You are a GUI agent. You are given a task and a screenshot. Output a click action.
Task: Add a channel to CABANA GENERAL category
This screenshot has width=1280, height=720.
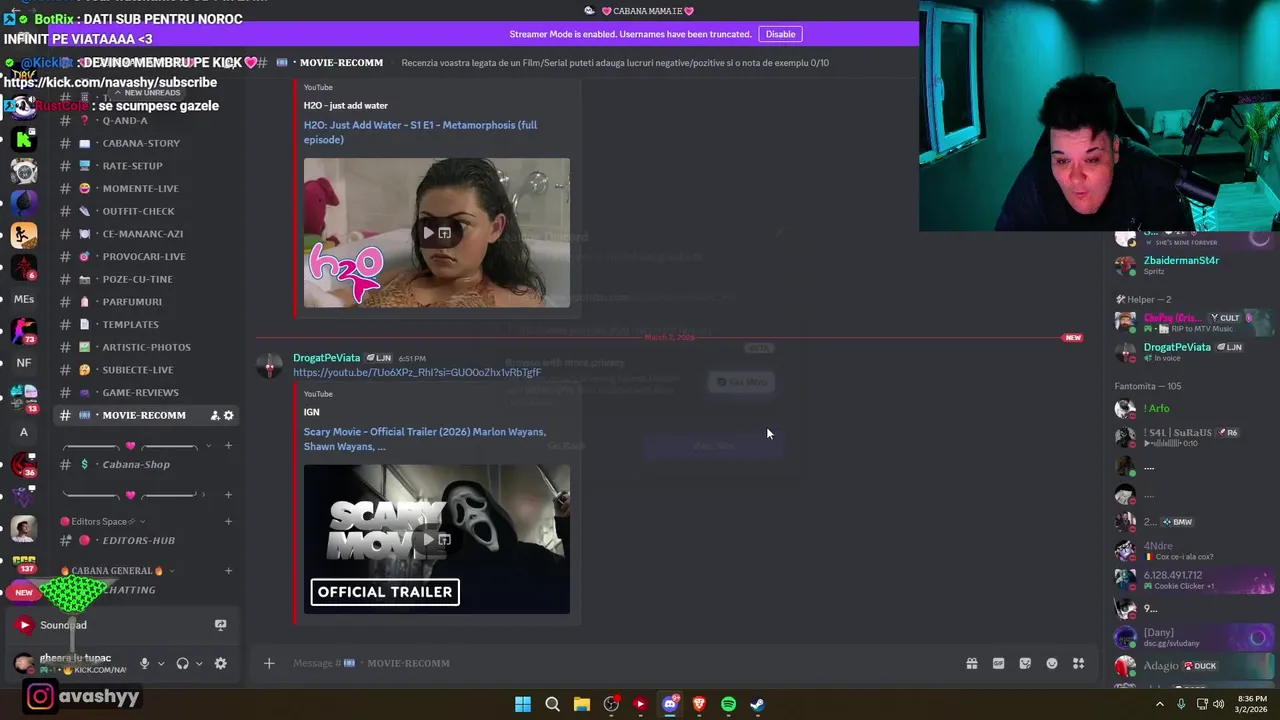228,571
